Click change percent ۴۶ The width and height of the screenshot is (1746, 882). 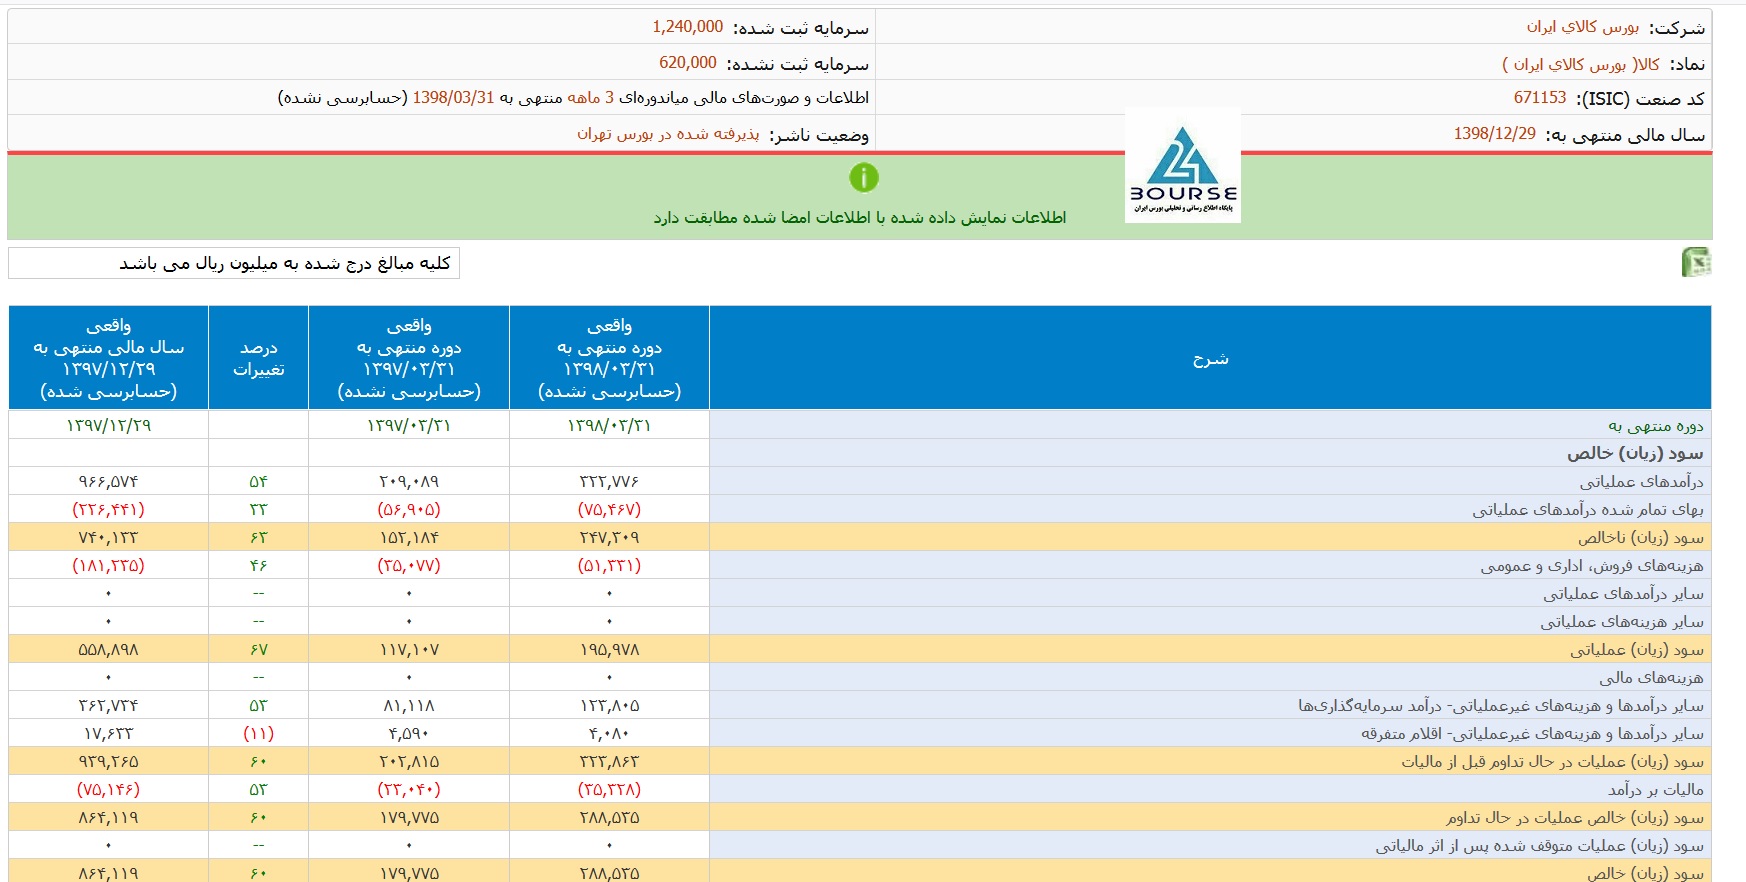(259, 566)
